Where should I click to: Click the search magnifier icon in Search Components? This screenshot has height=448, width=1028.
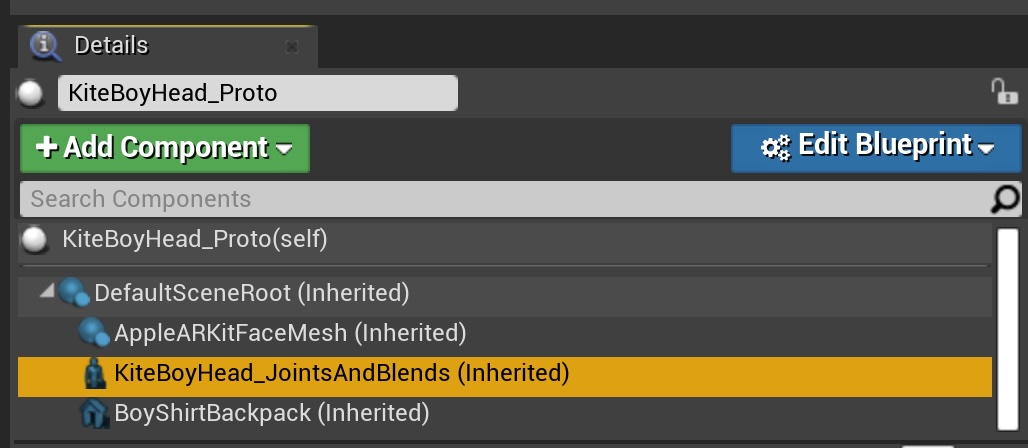tap(1004, 199)
